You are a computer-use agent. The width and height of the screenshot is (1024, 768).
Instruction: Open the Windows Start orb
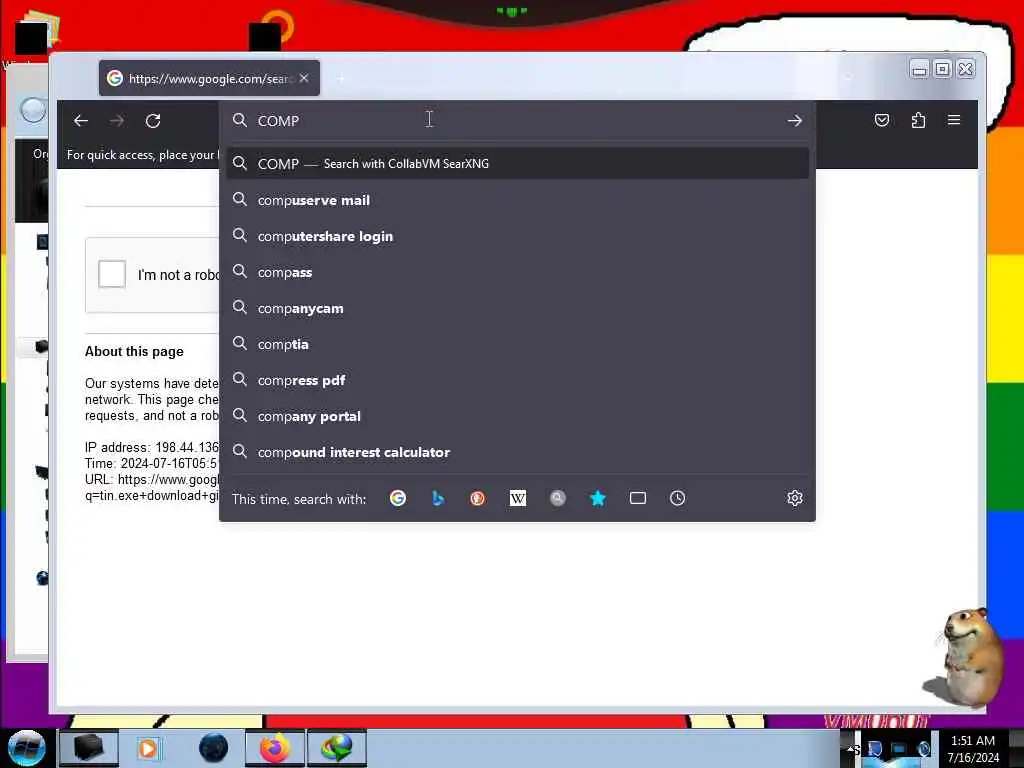click(x=27, y=748)
